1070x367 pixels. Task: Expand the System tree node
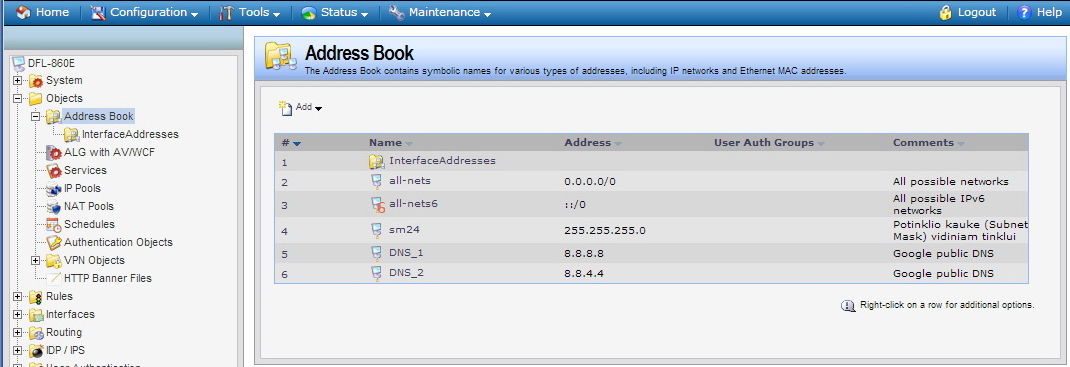[x=18, y=80]
